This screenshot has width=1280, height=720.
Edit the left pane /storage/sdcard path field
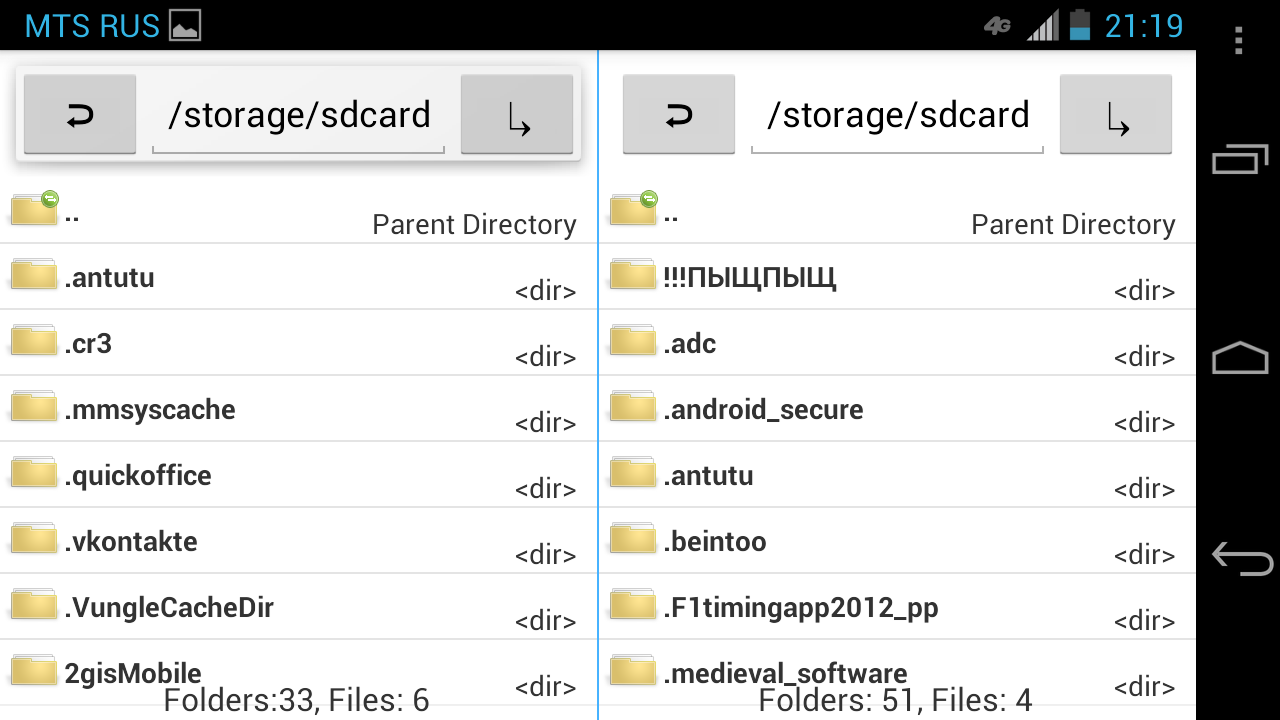[298, 116]
